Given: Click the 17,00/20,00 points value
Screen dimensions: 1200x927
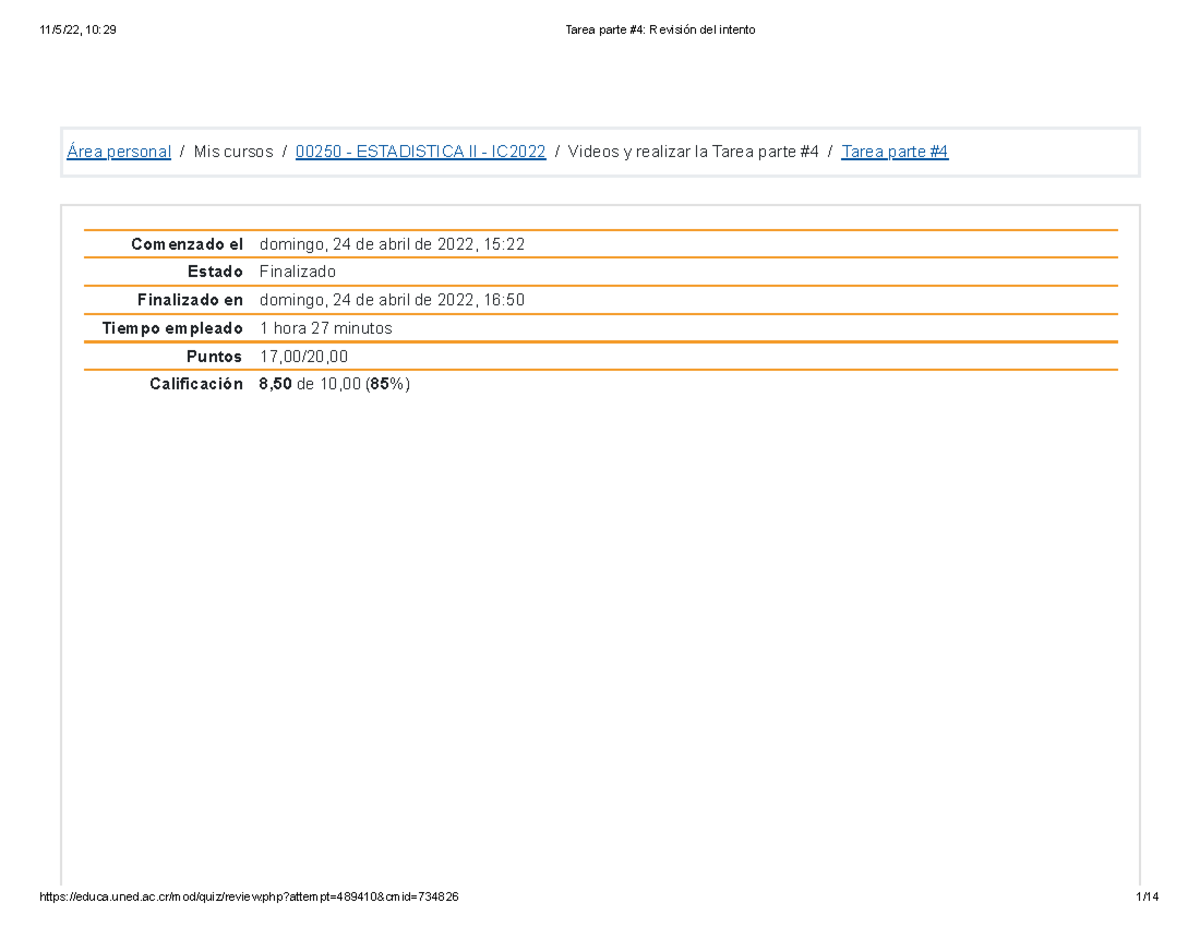Looking at the screenshot, I should [x=304, y=356].
